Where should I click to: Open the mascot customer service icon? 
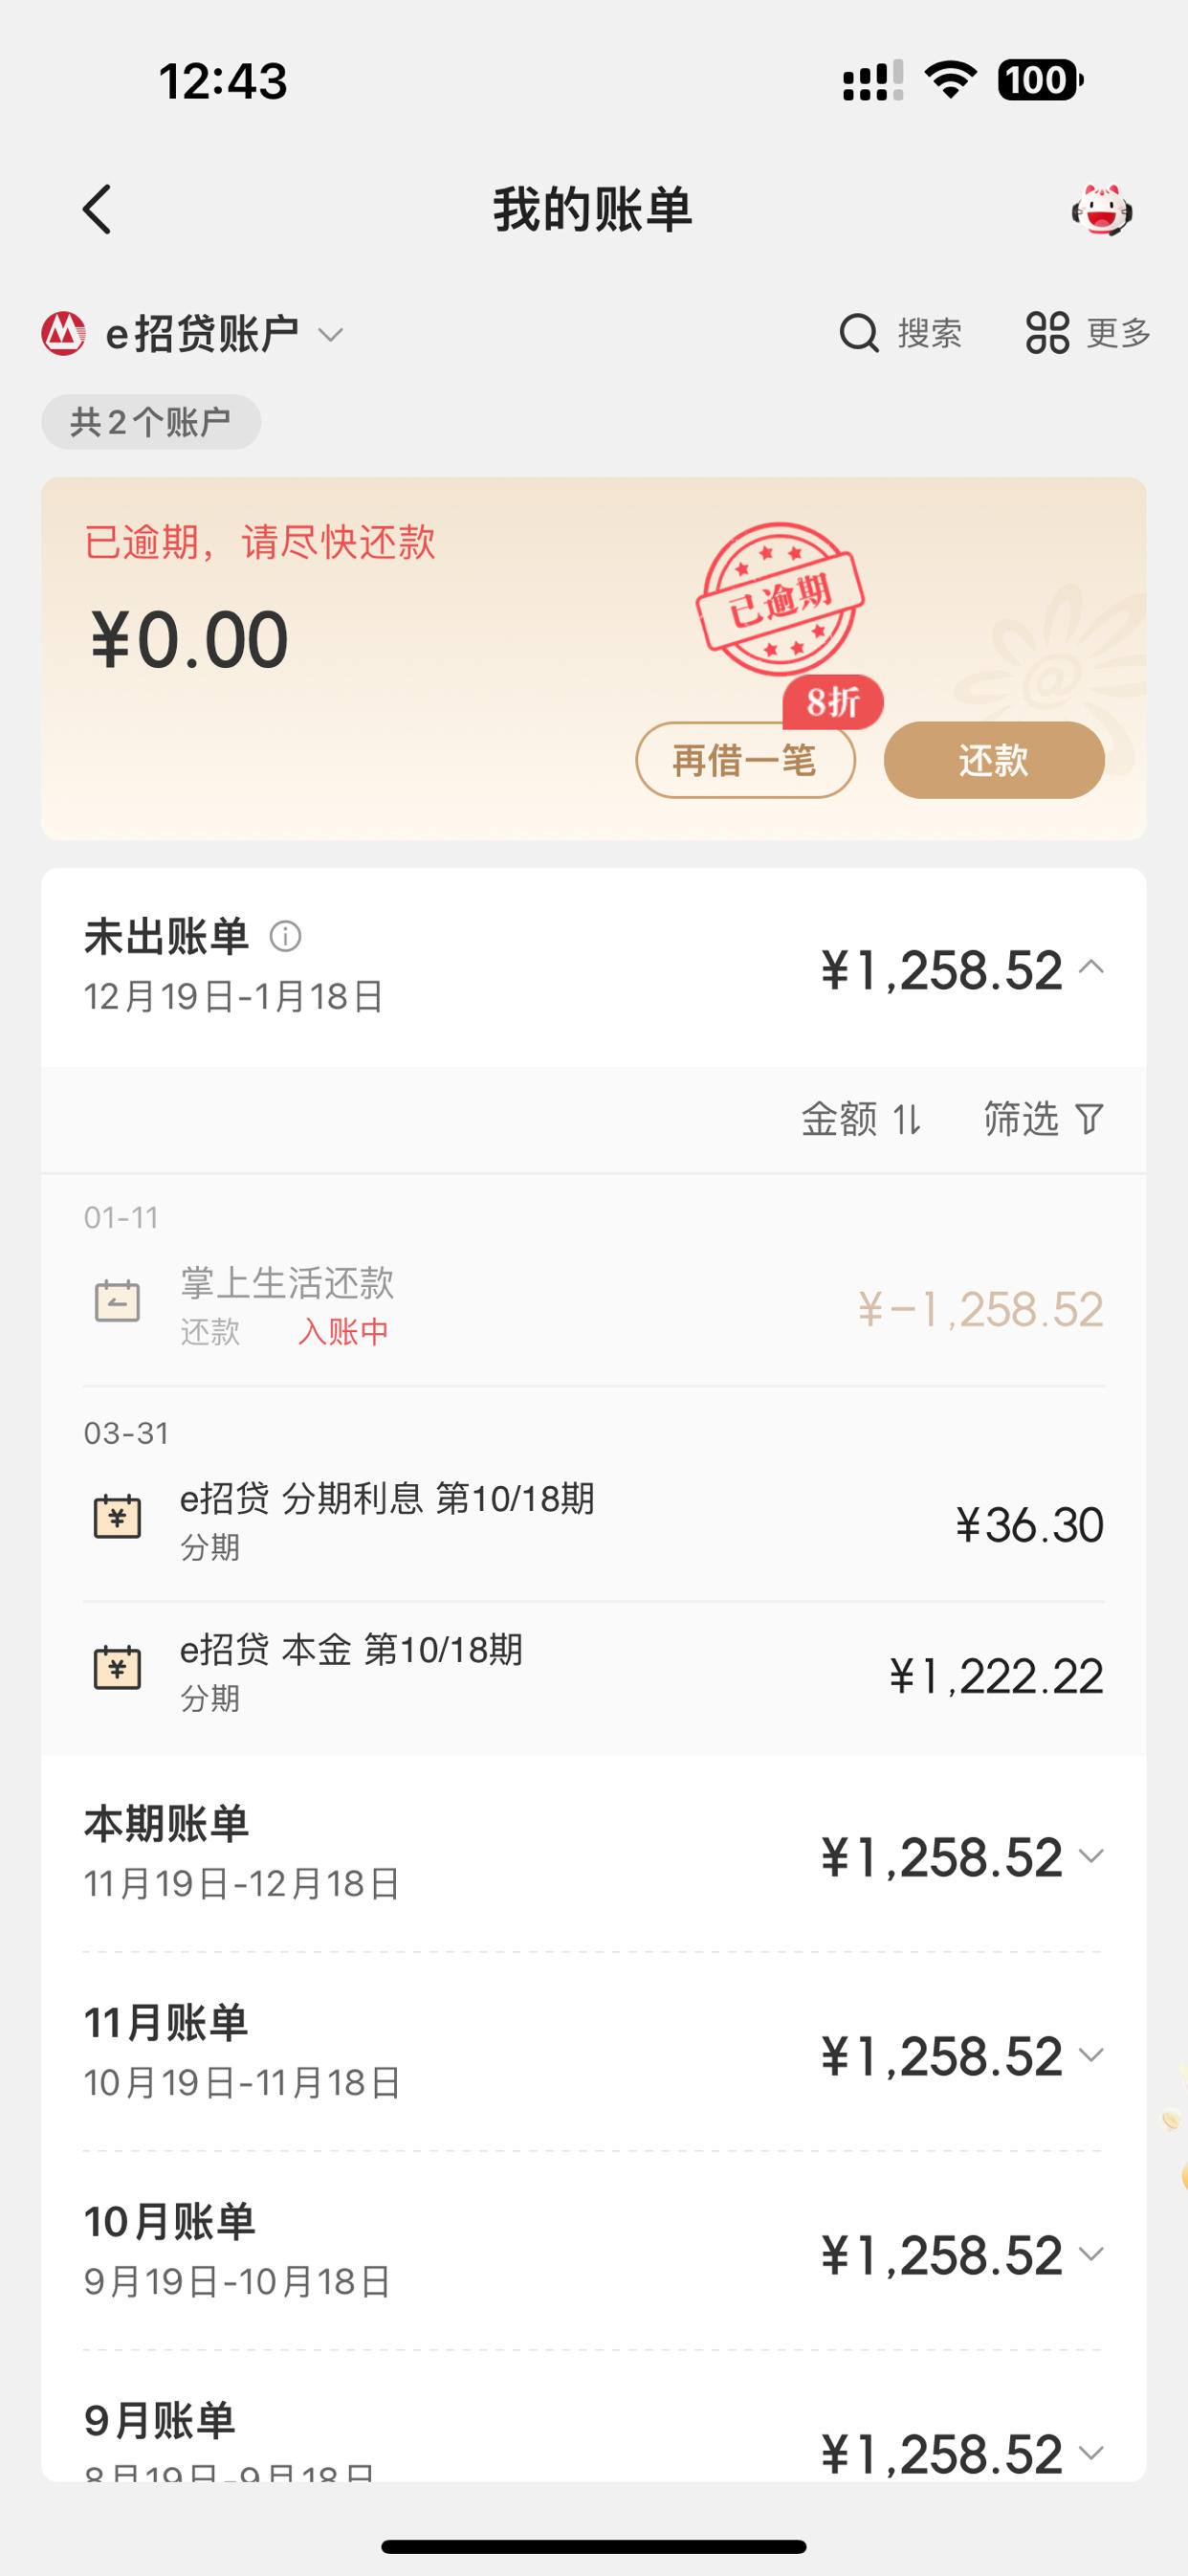tap(1101, 210)
